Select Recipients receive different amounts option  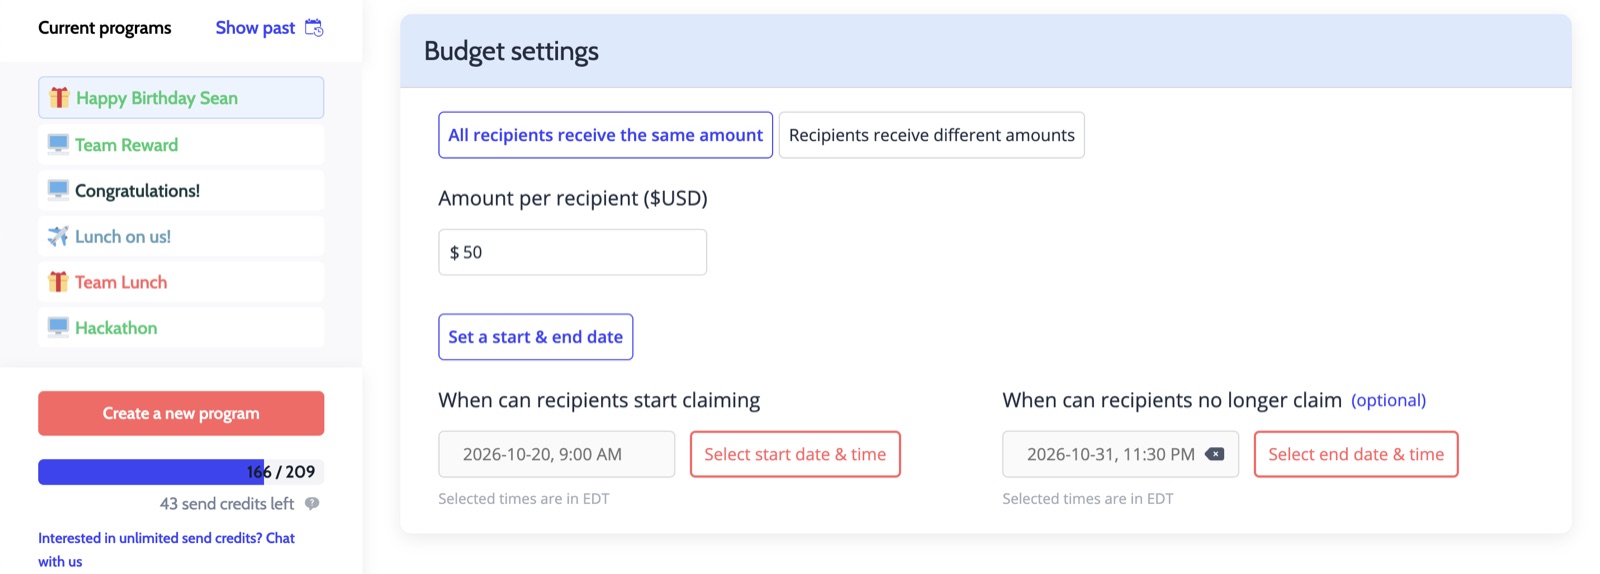coord(931,135)
